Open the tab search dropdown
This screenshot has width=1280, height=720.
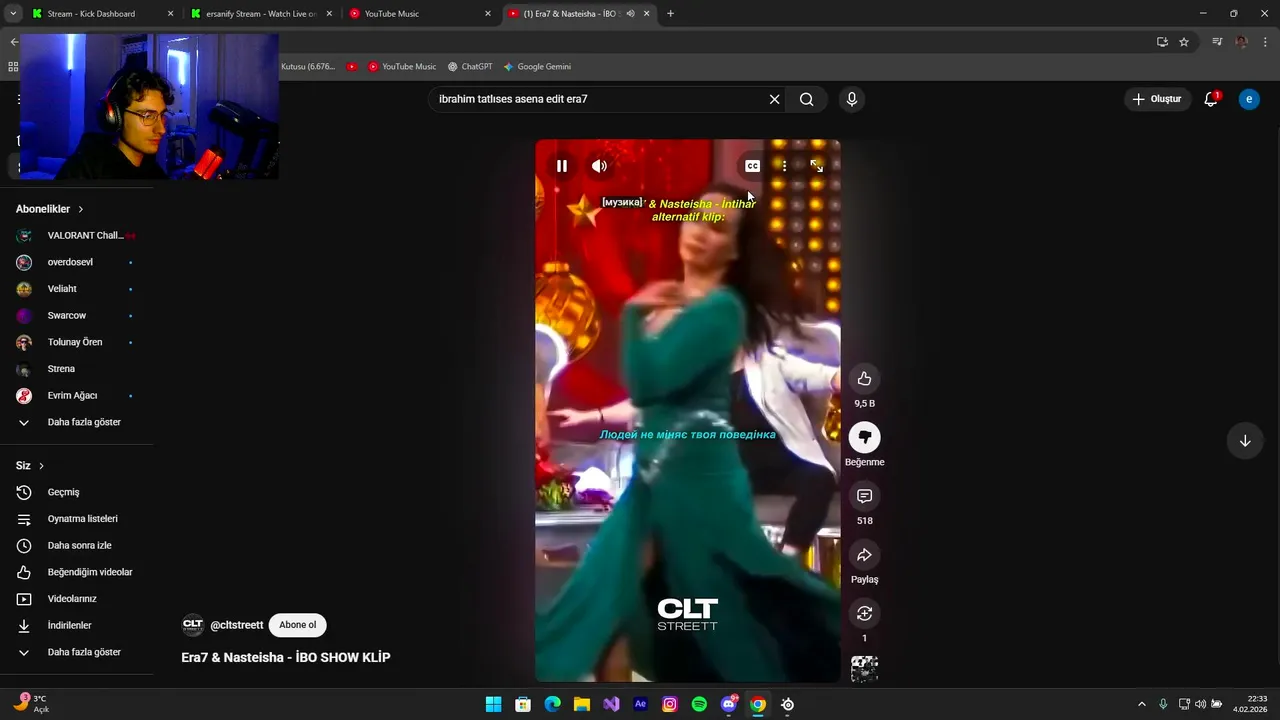[x=13, y=14]
